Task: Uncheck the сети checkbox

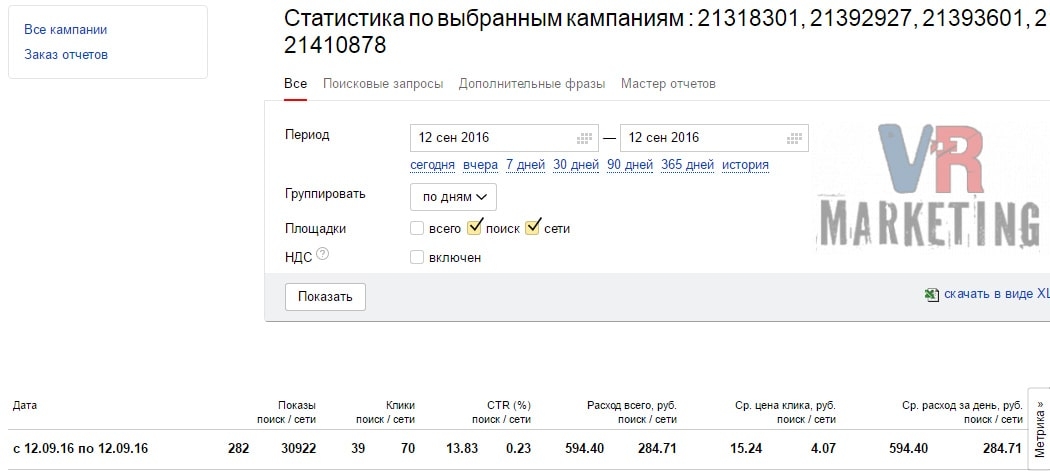Action: (533, 227)
